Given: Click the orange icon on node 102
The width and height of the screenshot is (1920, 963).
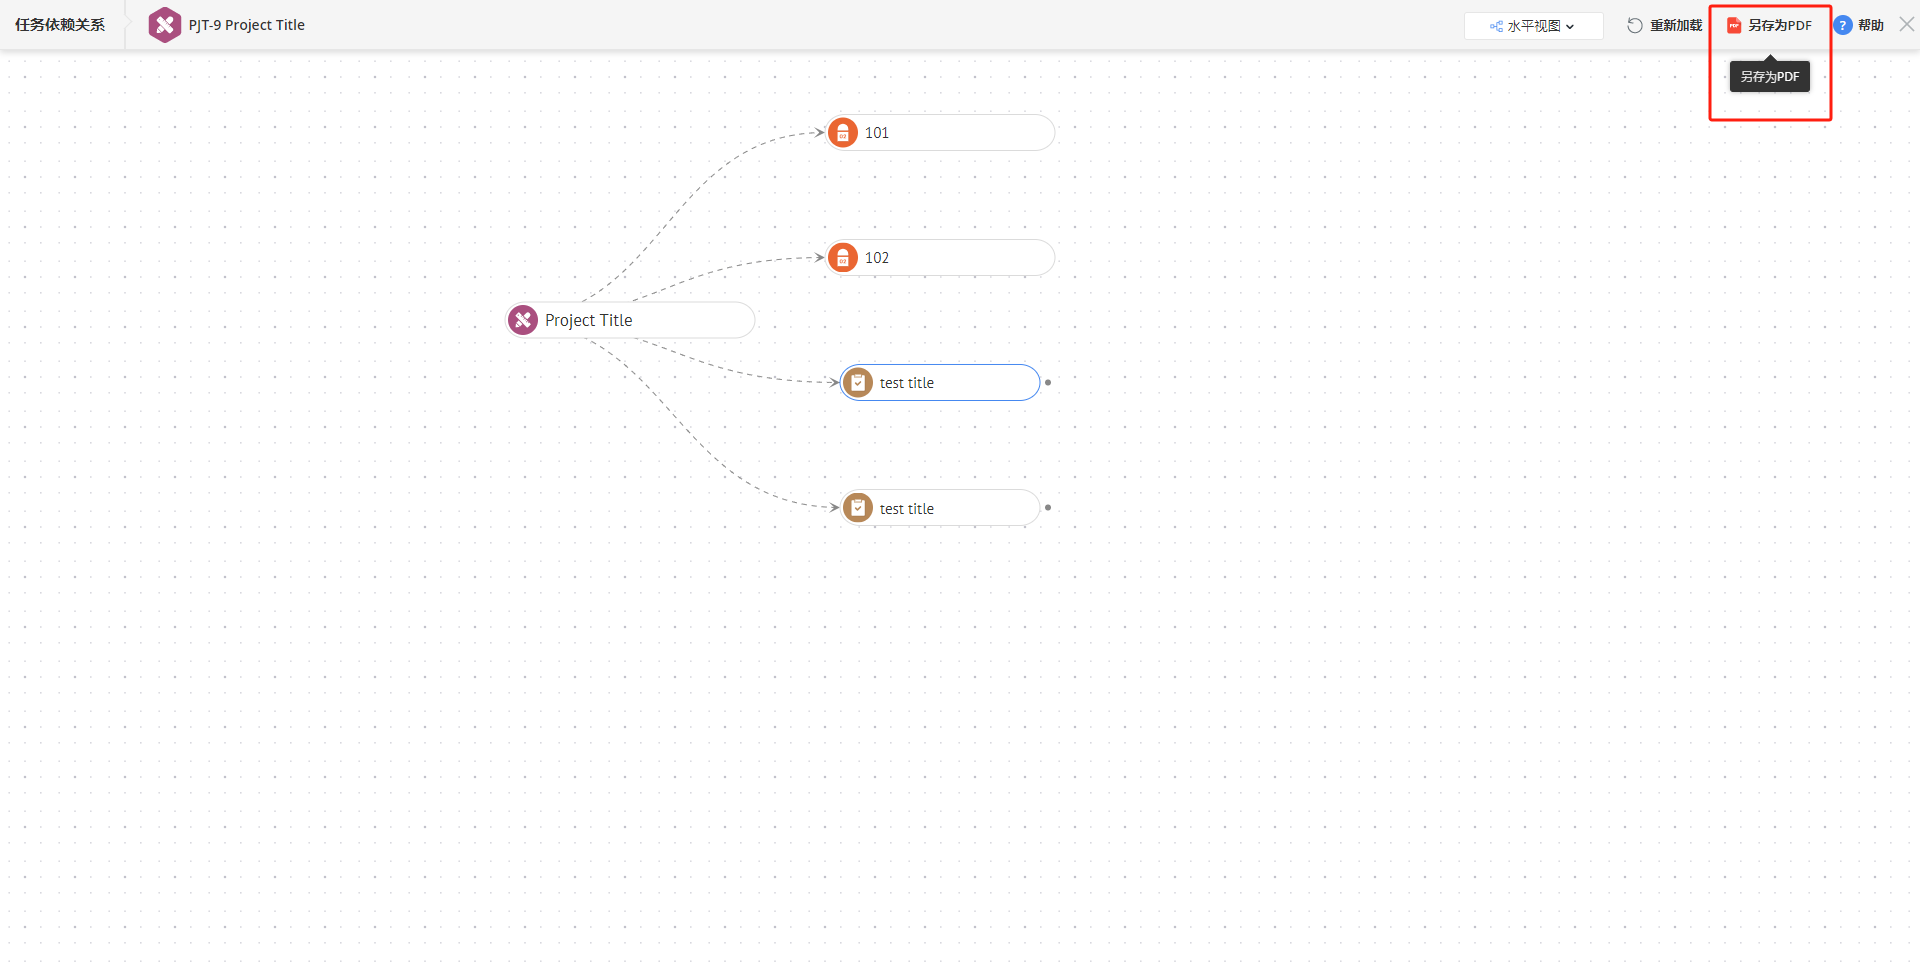Looking at the screenshot, I should coord(843,258).
